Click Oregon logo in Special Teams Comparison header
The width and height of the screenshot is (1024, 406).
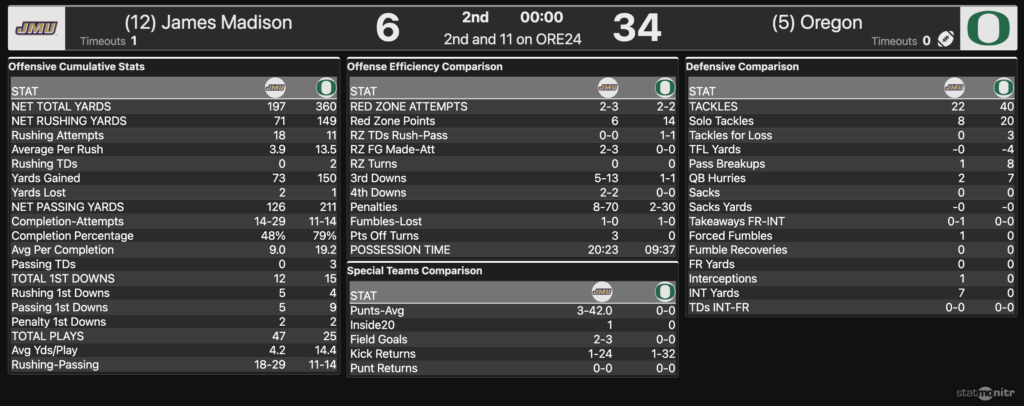tap(664, 292)
